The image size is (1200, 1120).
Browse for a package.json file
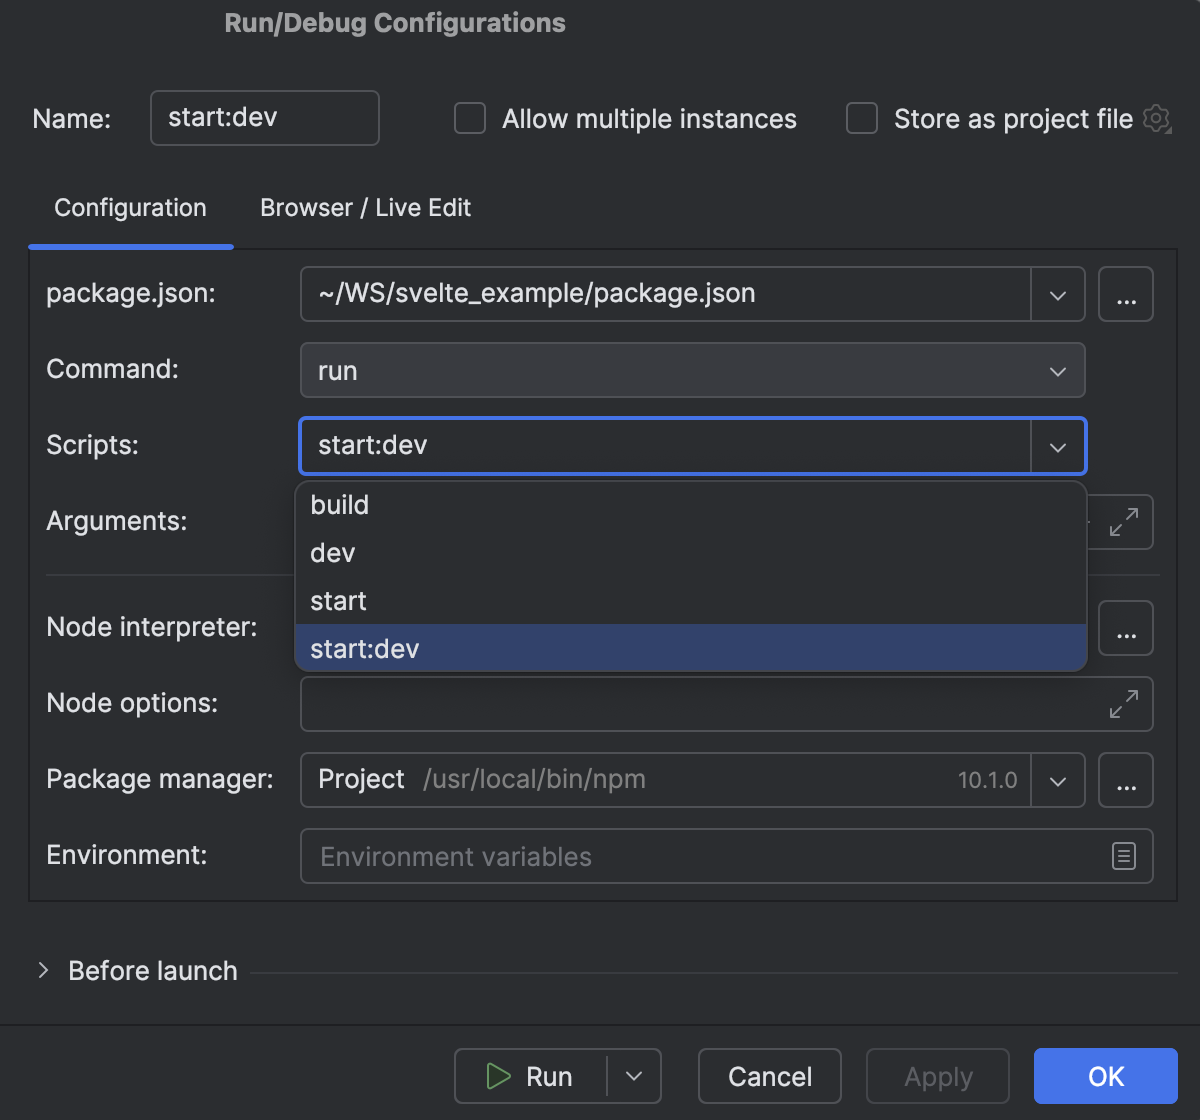point(1126,293)
